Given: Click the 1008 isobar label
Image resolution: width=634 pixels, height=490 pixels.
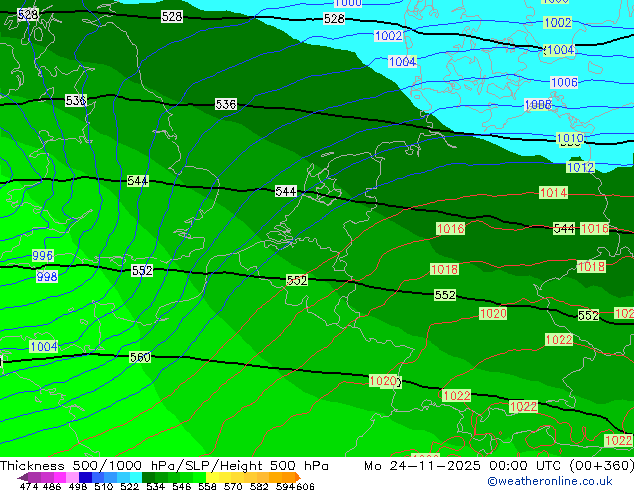Looking at the screenshot, I should click(538, 105).
